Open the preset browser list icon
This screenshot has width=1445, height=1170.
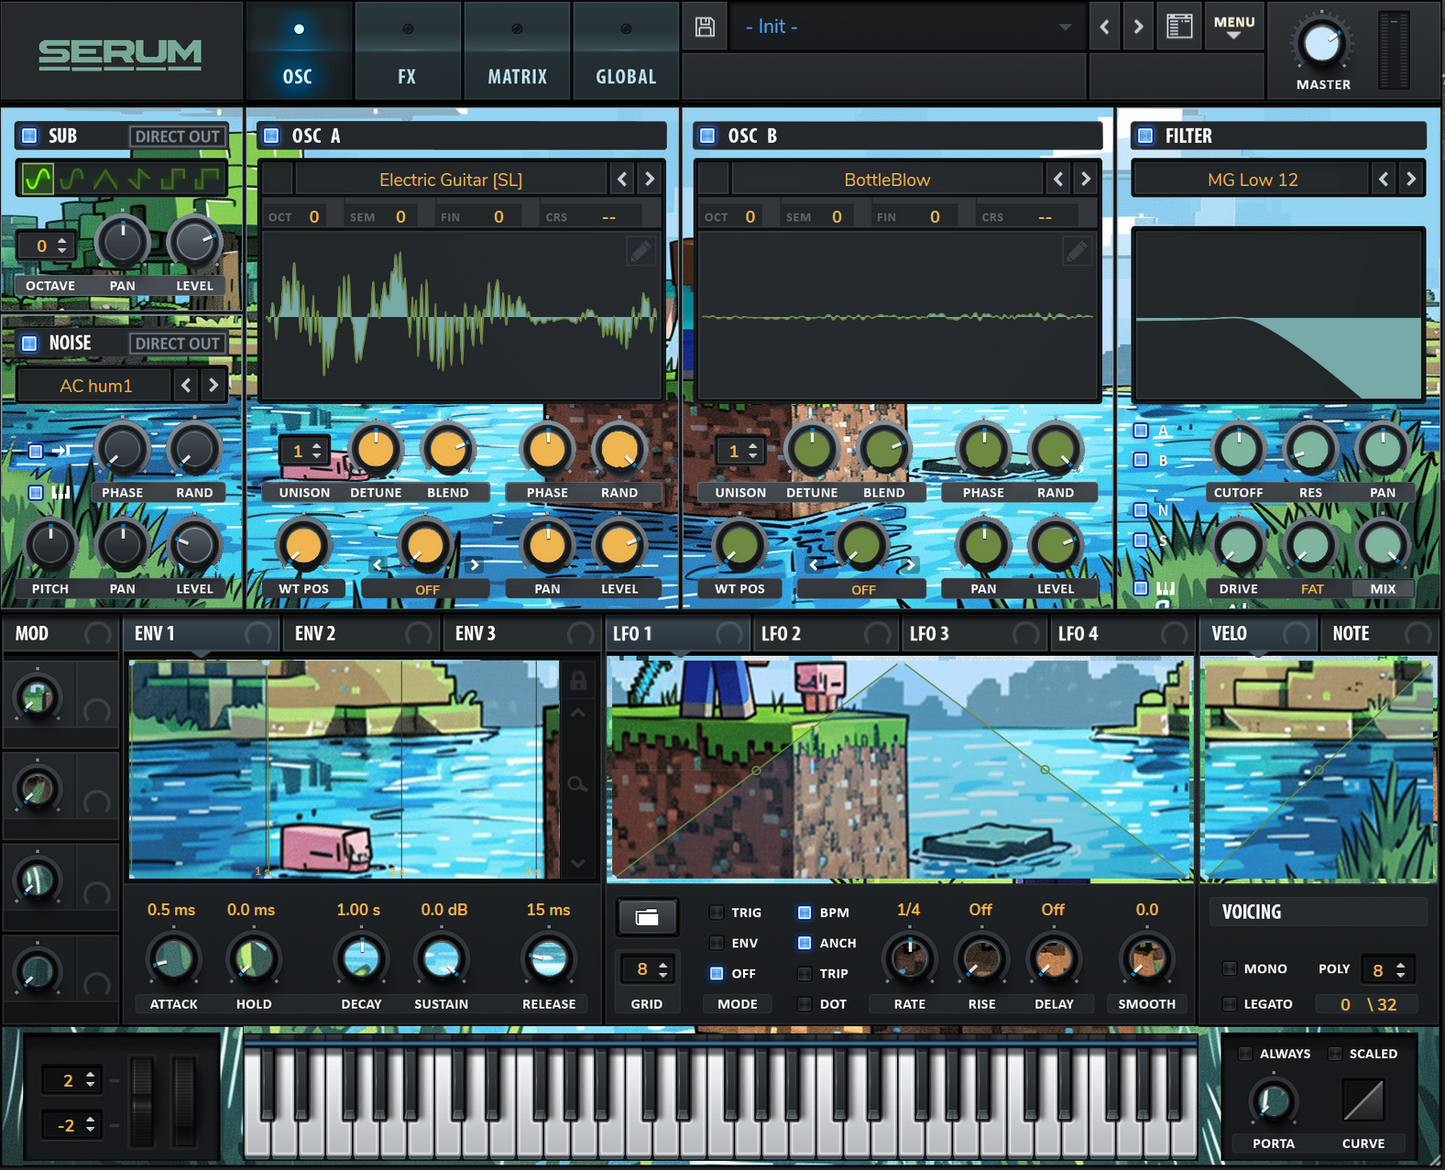[1180, 27]
